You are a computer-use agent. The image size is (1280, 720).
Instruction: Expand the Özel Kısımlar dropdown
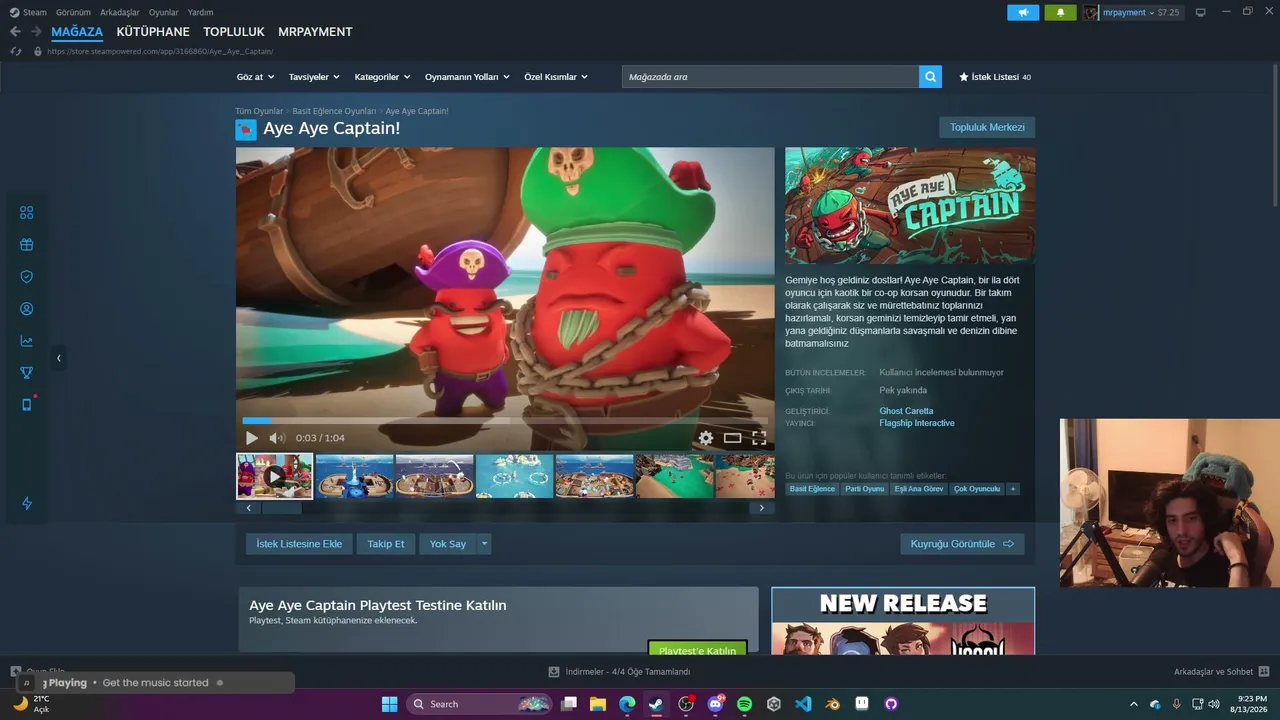coord(556,77)
